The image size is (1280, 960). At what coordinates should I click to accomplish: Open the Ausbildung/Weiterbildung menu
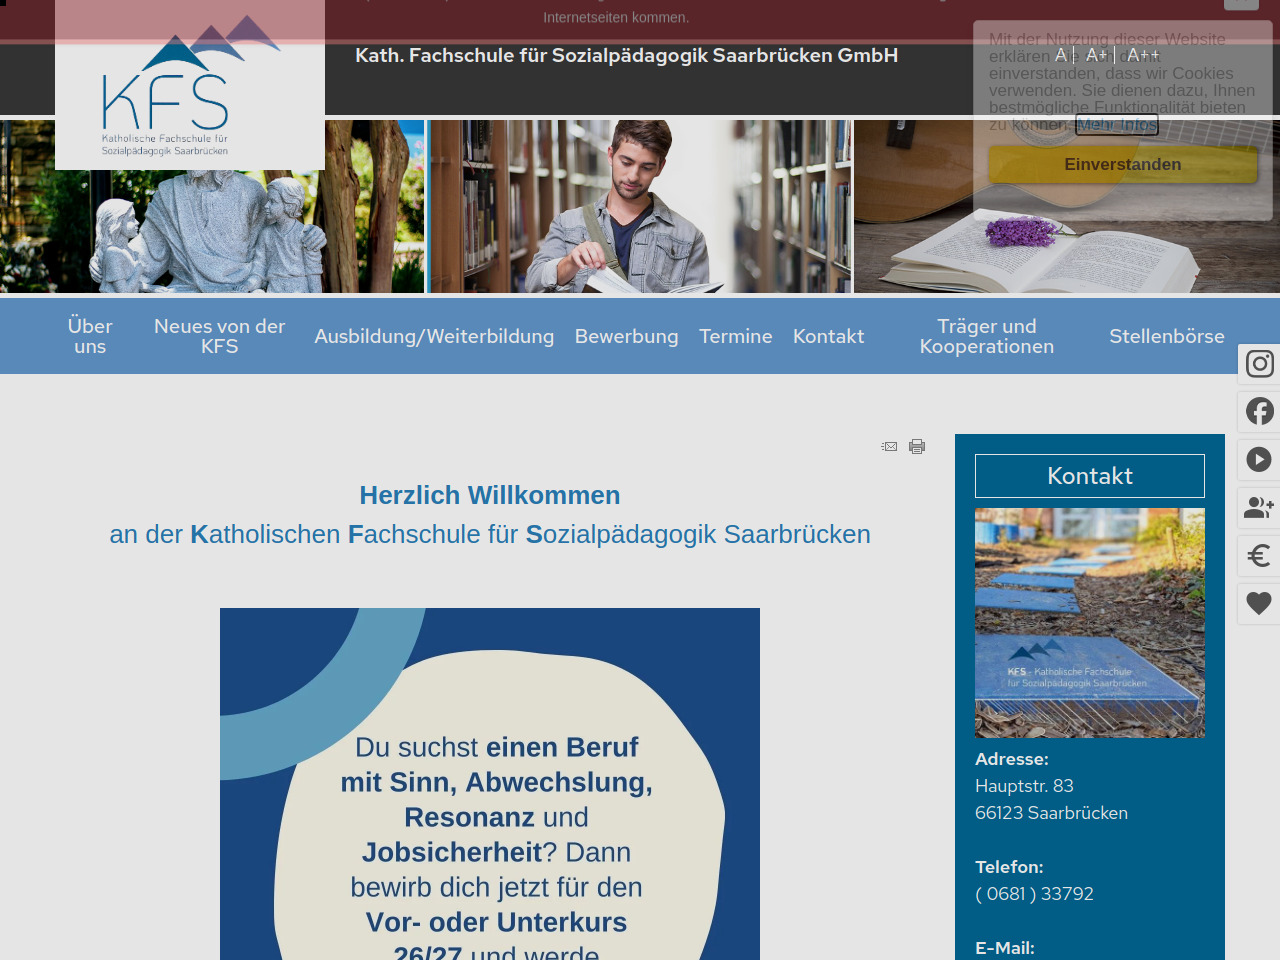click(x=434, y=337)
